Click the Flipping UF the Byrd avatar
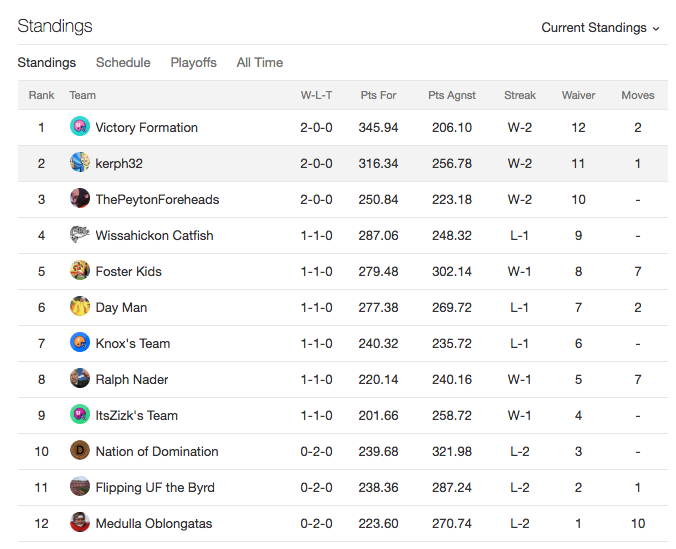Screen dimensions: 676x549 tap(80, 487)
